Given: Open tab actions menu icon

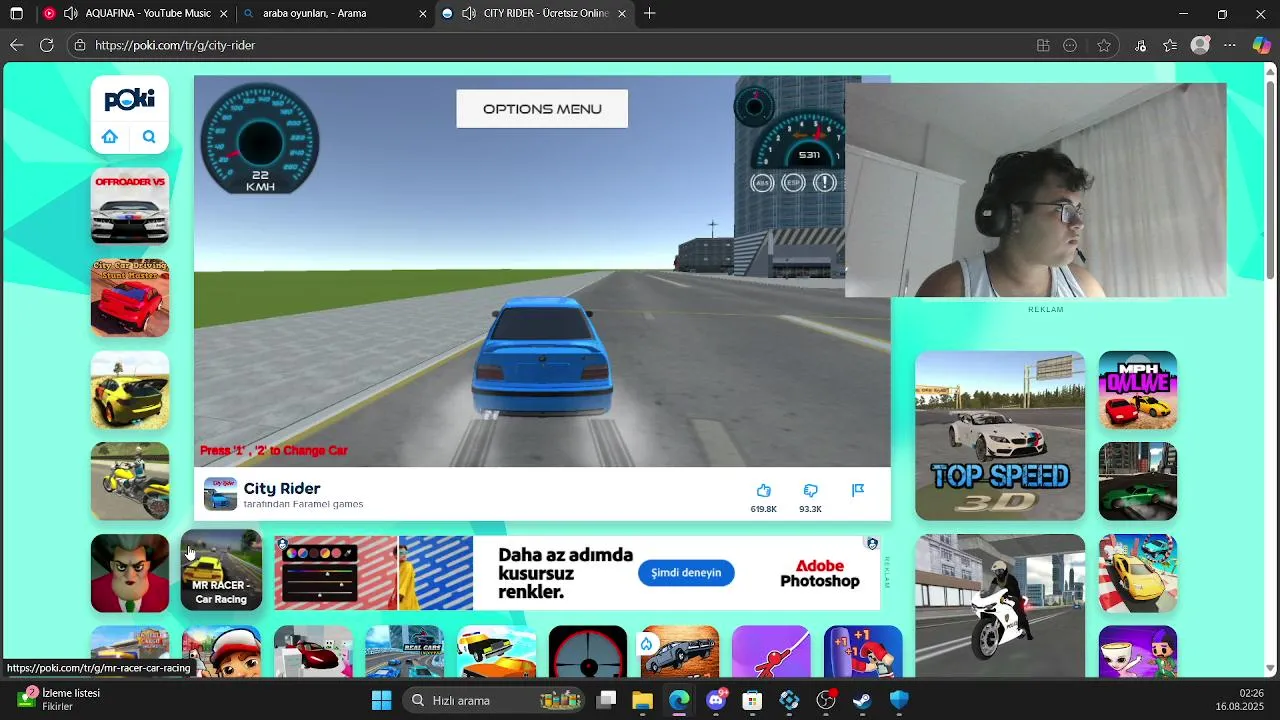Looking at the screenshot, I should click(16, 14).
